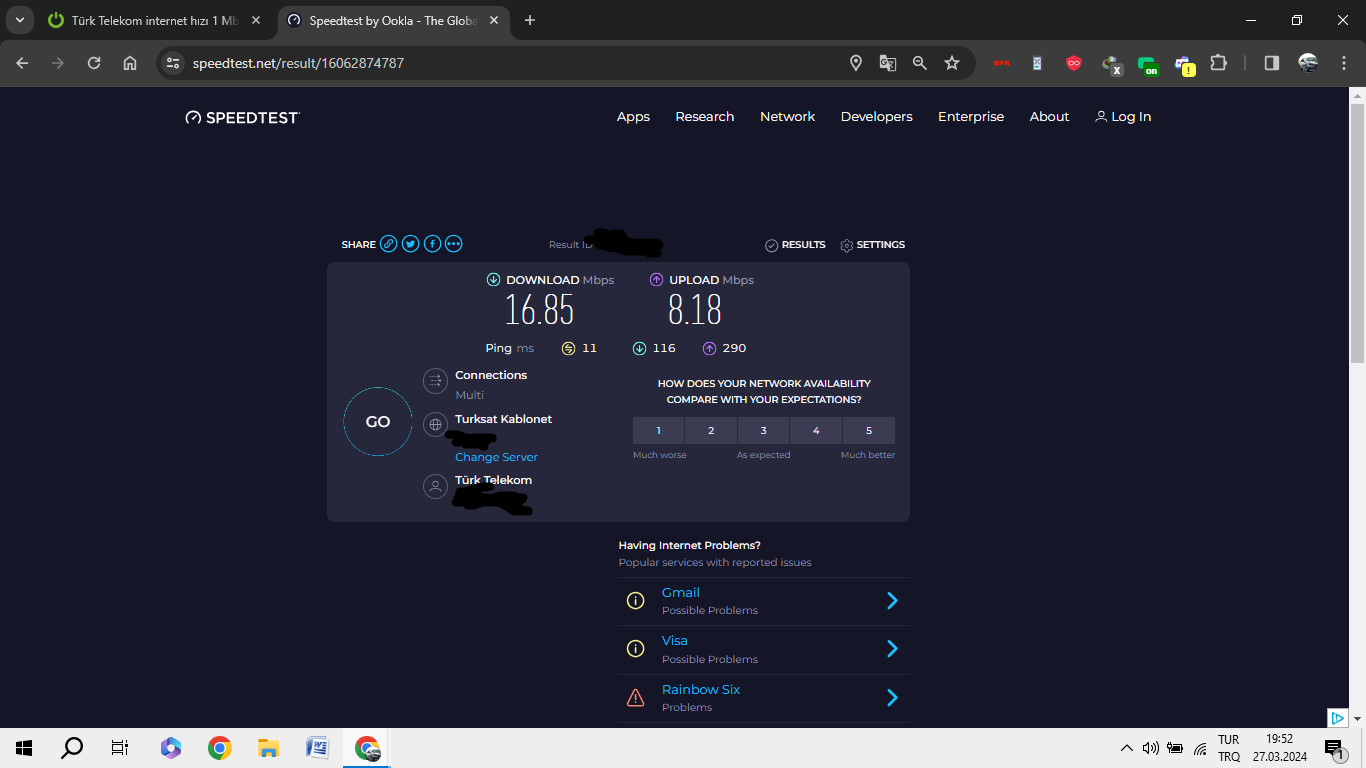1366x768 pixels.
Task: Open File Explorer from taskbar
Action: click(x=268, y=747)
